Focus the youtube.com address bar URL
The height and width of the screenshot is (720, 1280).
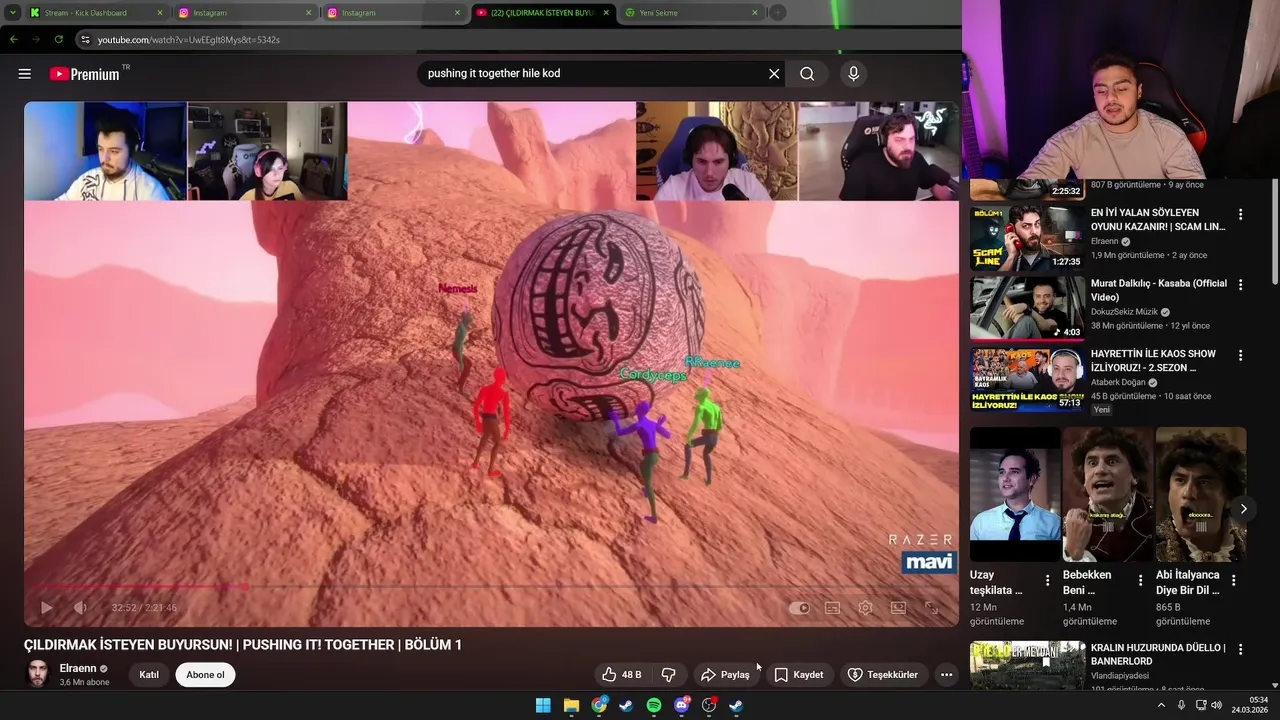(189, 40)
